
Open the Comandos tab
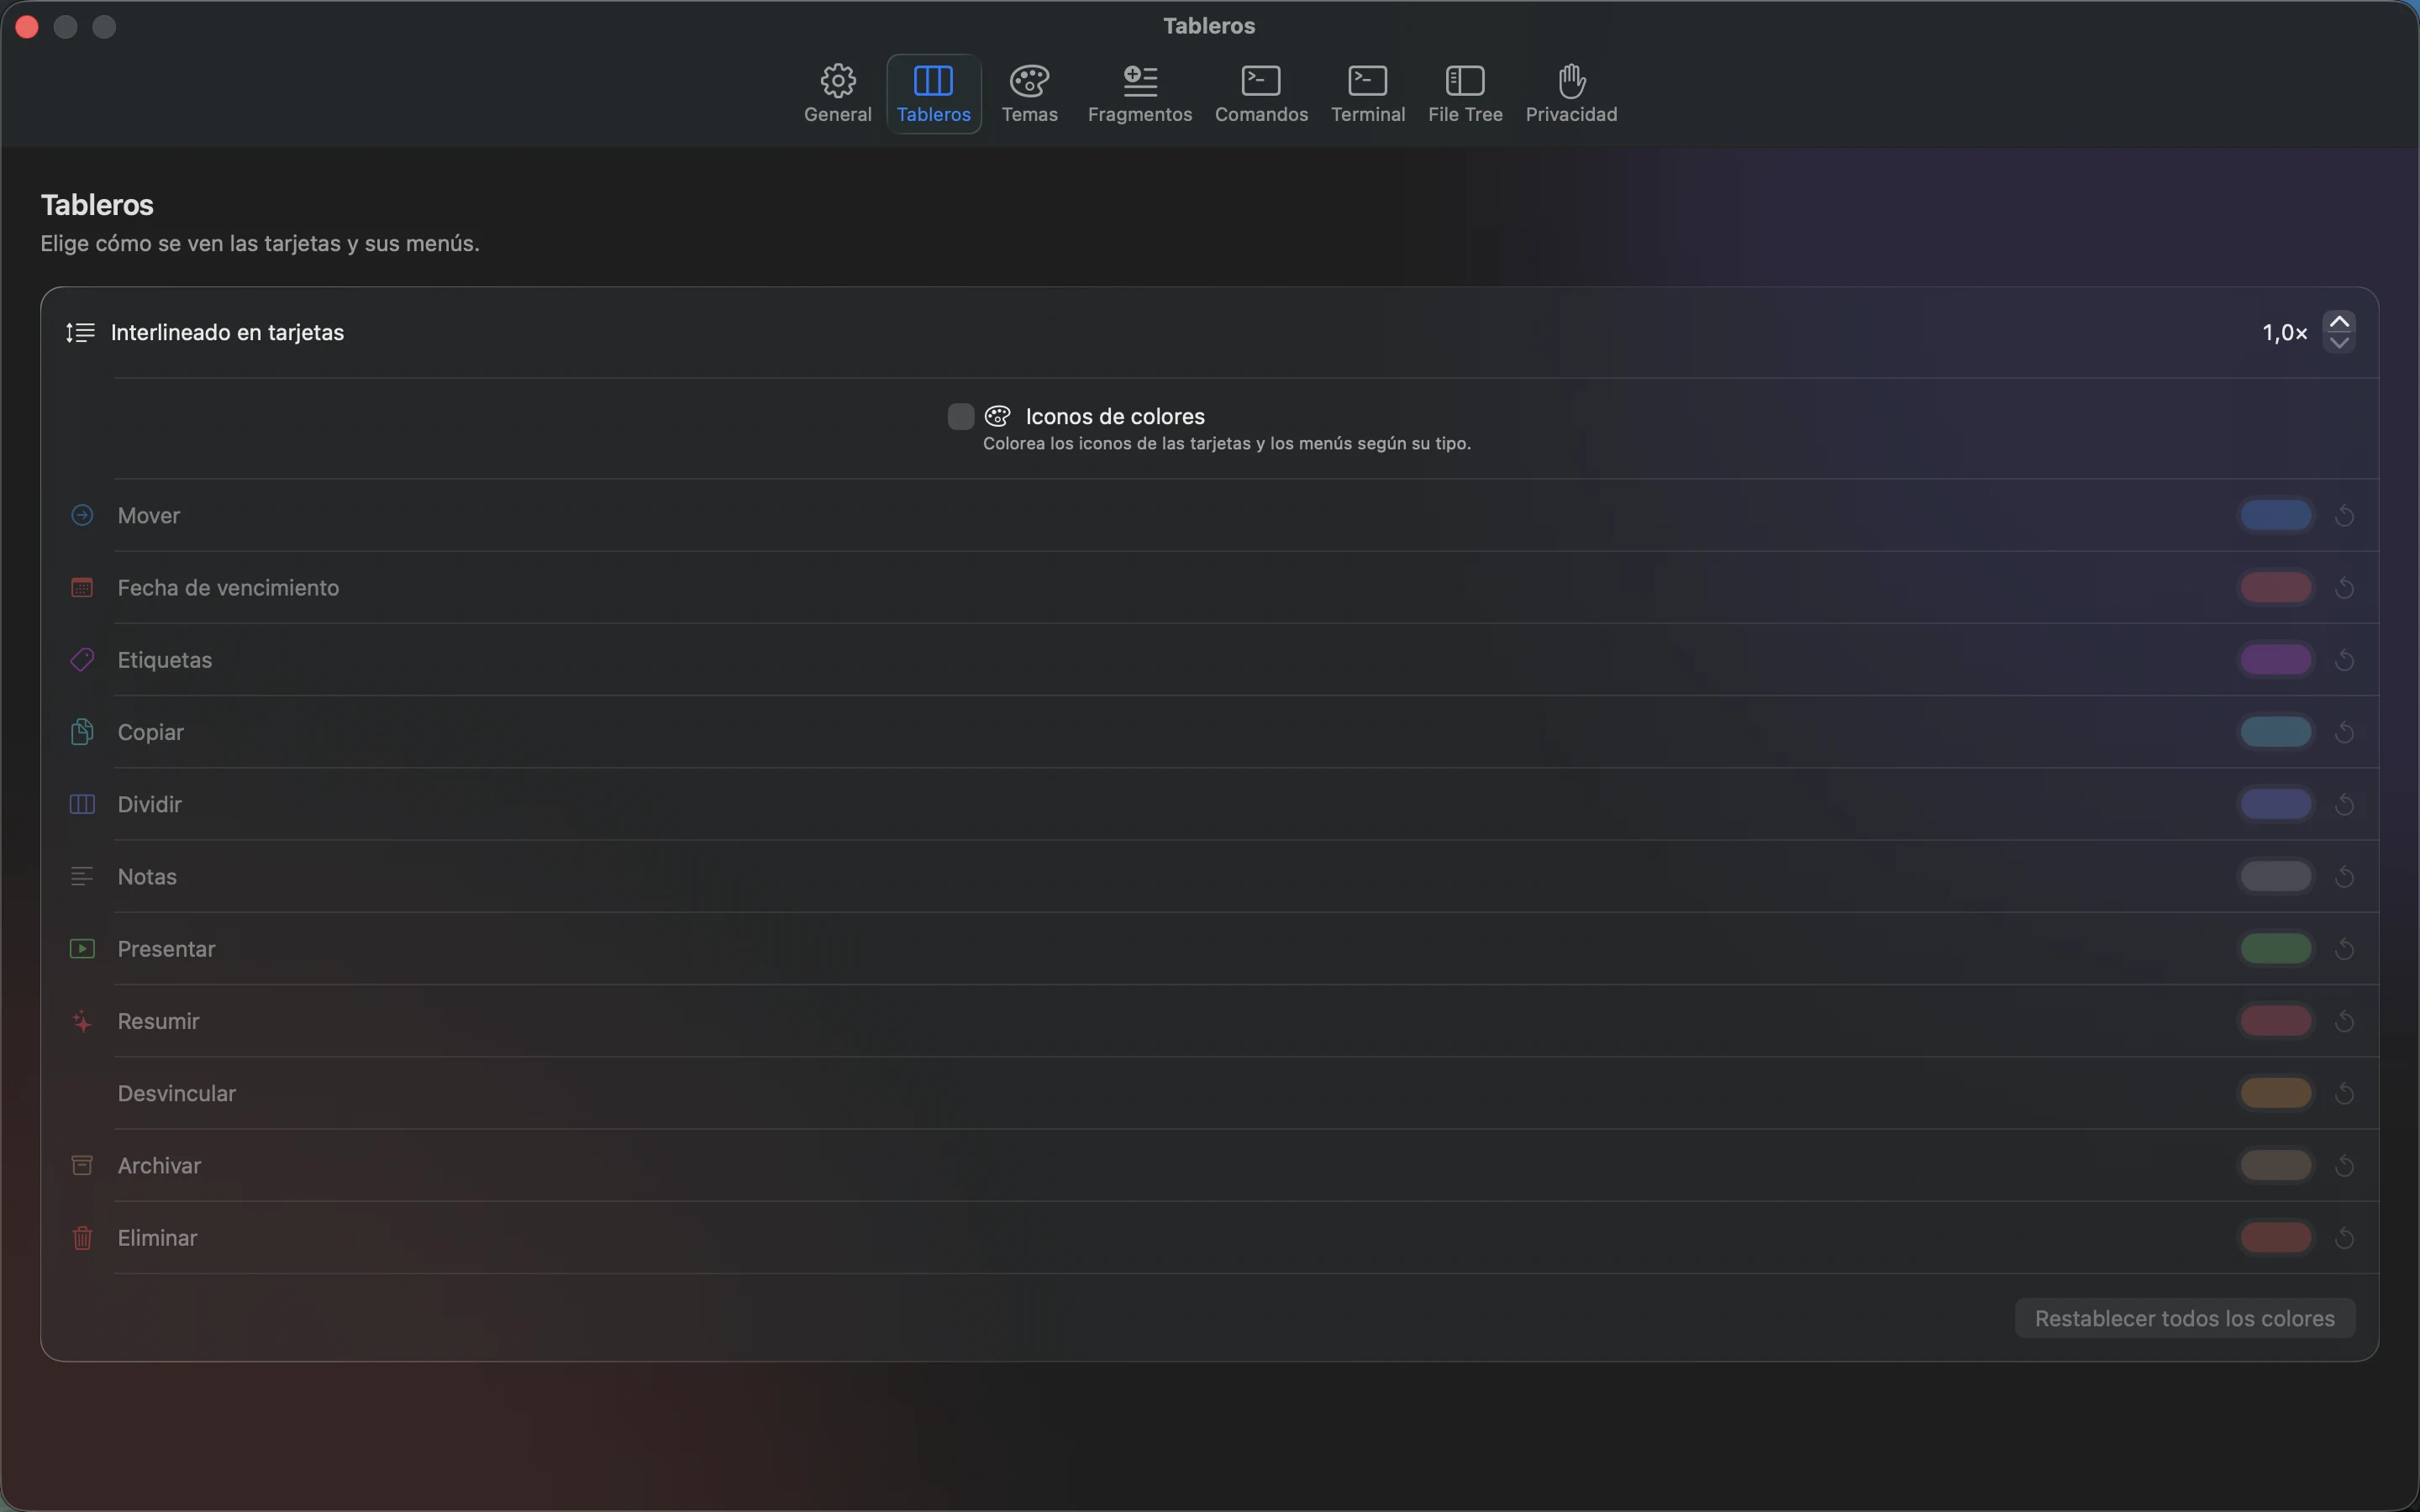tap(1261, 94)
